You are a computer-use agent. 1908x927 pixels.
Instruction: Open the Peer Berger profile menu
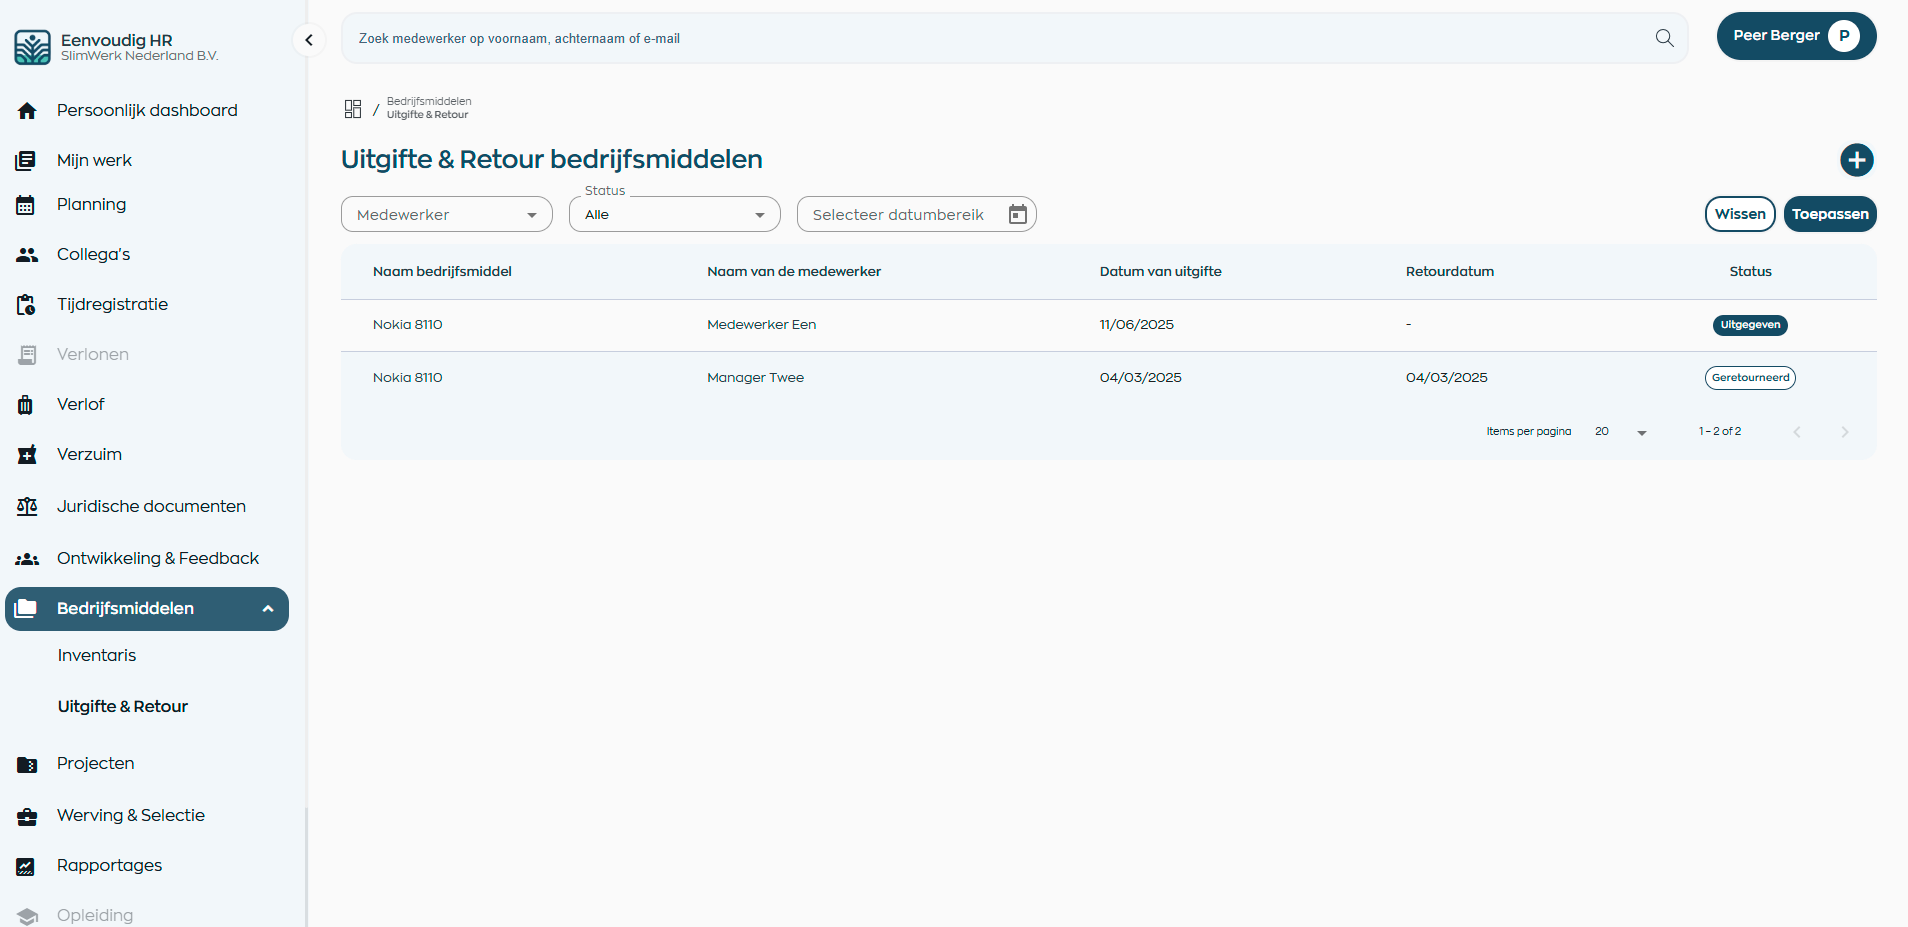coord(1795,36)
